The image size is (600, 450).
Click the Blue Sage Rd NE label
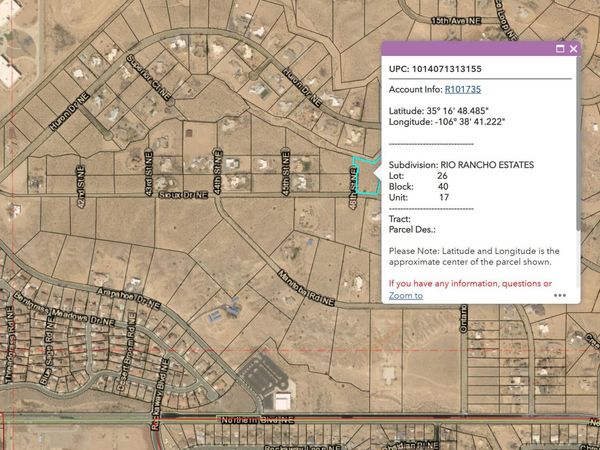(x=48, y=350)
